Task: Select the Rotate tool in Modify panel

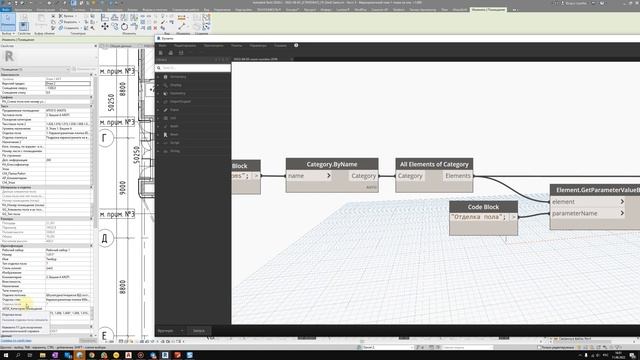Action: (x=124, y=27)
